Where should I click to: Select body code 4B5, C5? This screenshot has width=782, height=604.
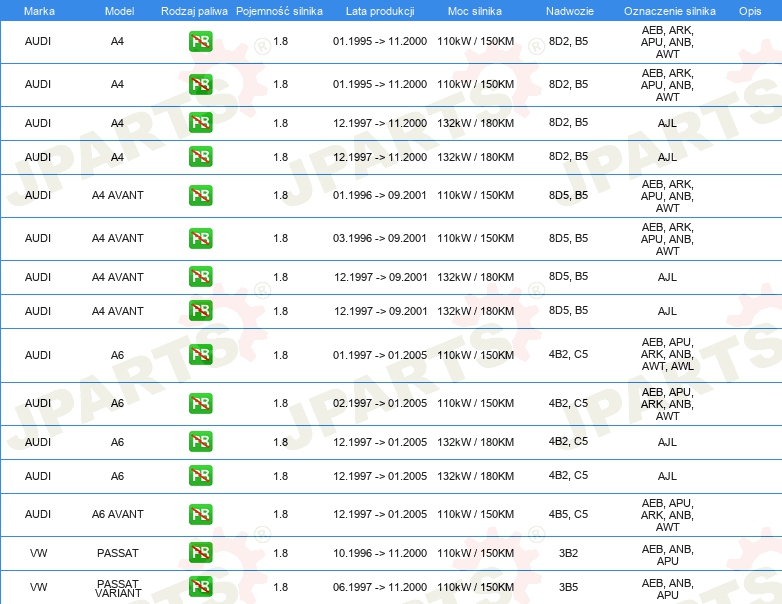[568, 514]
